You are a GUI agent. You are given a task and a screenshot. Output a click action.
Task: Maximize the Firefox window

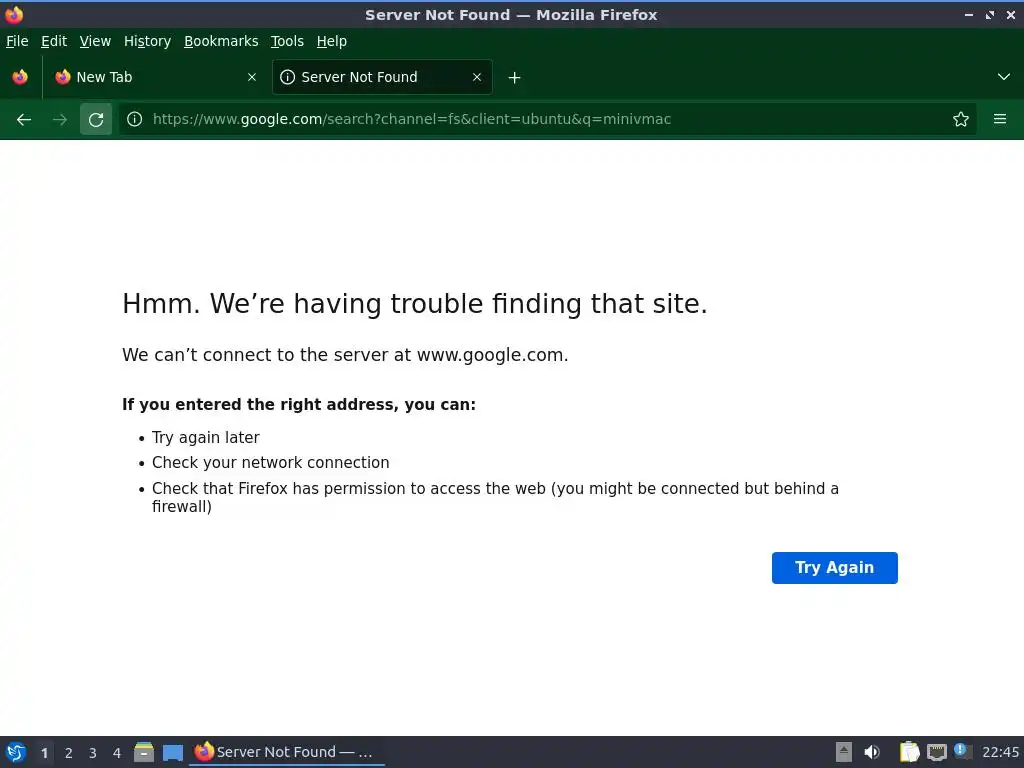990,14
